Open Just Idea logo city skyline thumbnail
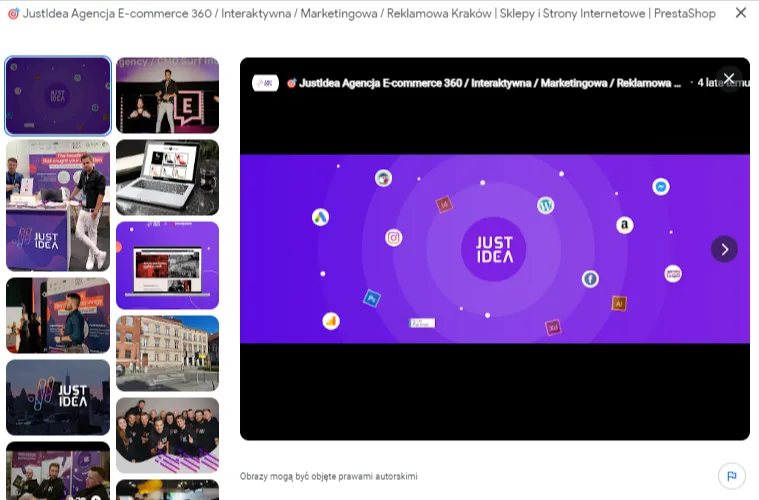Image resolution: width=759 pixels, height=500 pixels. 58,397
